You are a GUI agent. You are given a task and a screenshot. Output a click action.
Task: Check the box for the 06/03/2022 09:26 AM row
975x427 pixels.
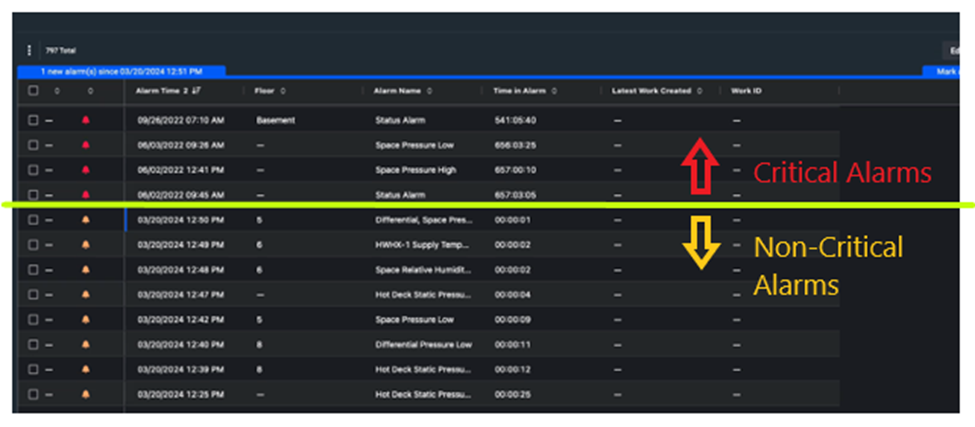point(34,145)
